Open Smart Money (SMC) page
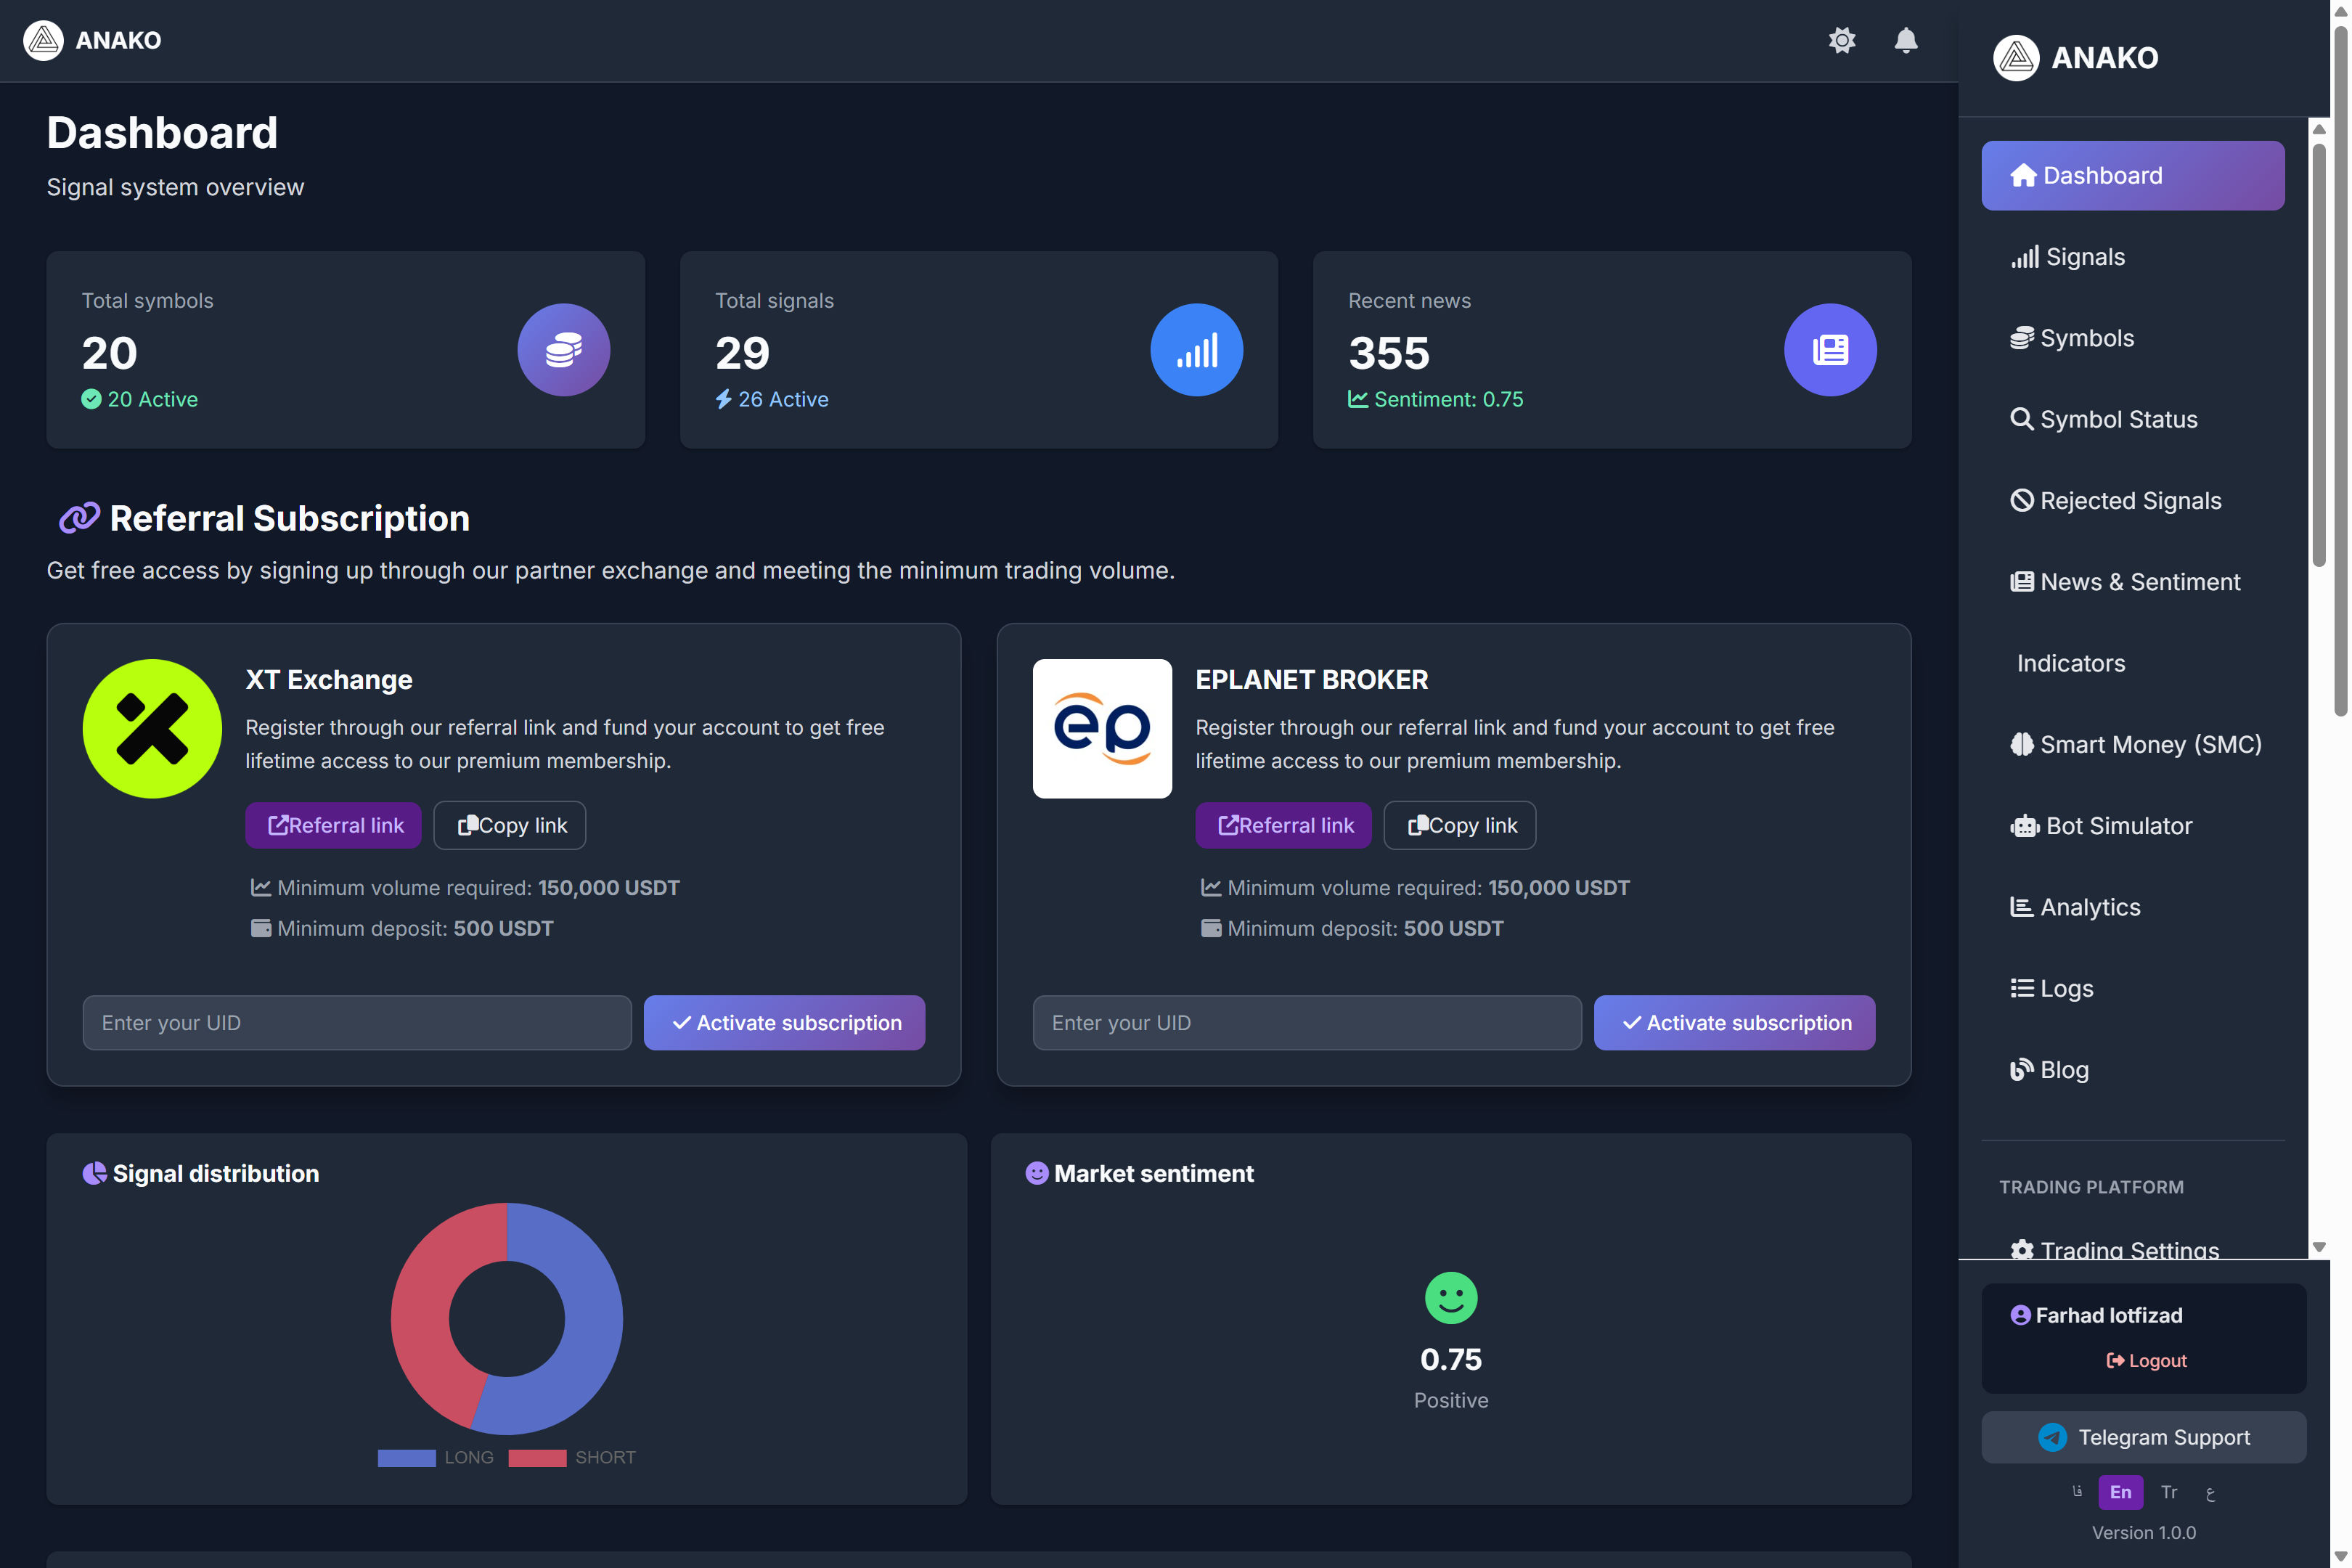Image resolution: width=2352 pixels, height=1568 pixels. (x=2133, y=745)
